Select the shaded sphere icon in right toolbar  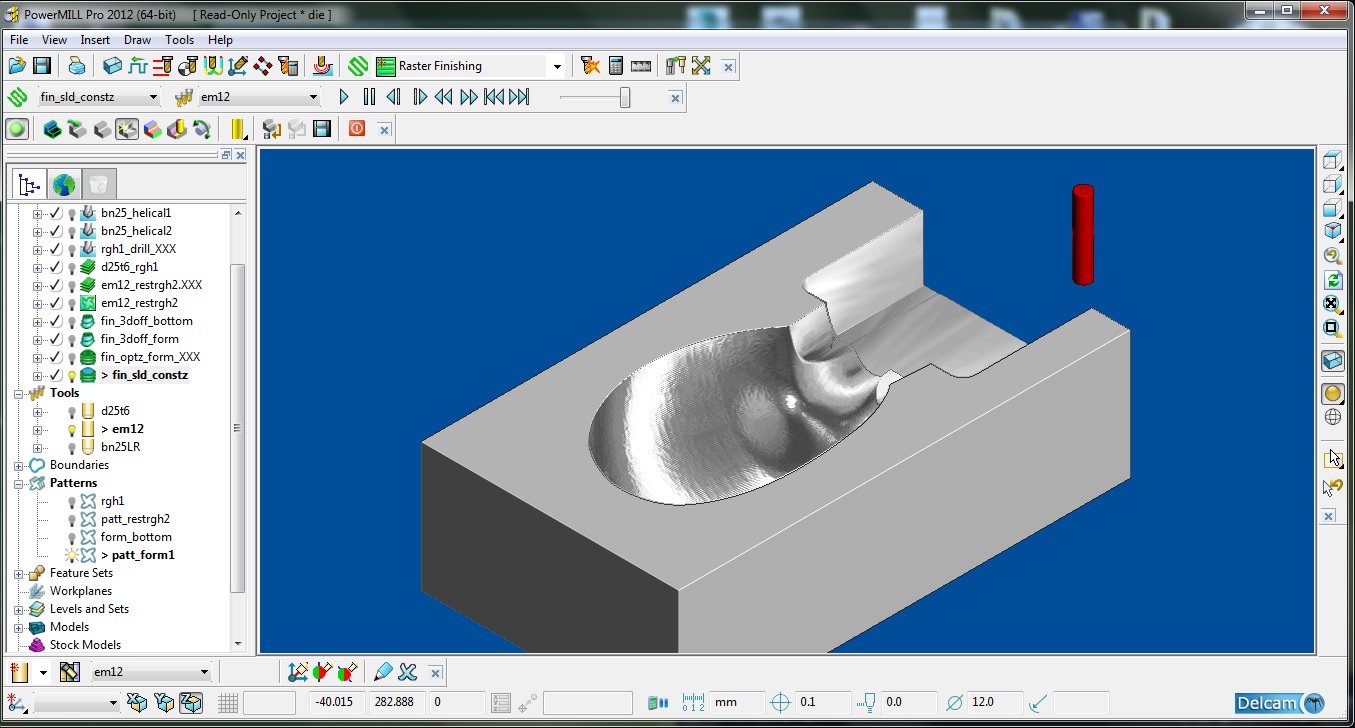pos(1332,394)
